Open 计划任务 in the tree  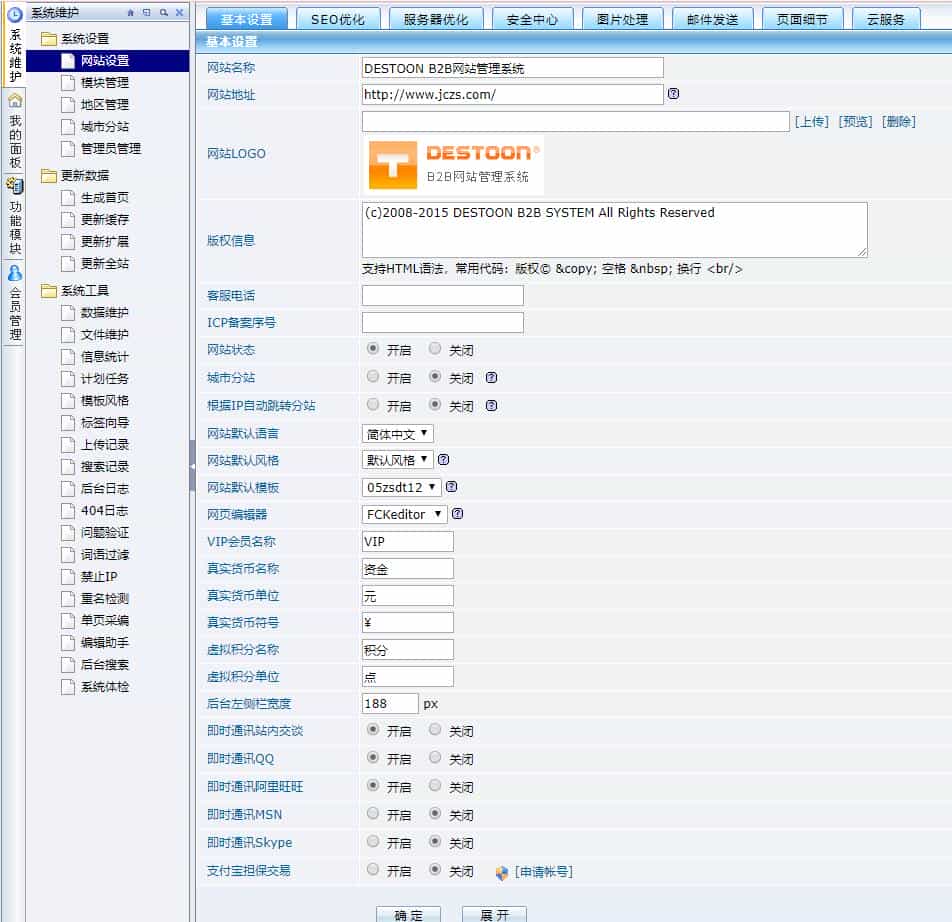point(104,379)
